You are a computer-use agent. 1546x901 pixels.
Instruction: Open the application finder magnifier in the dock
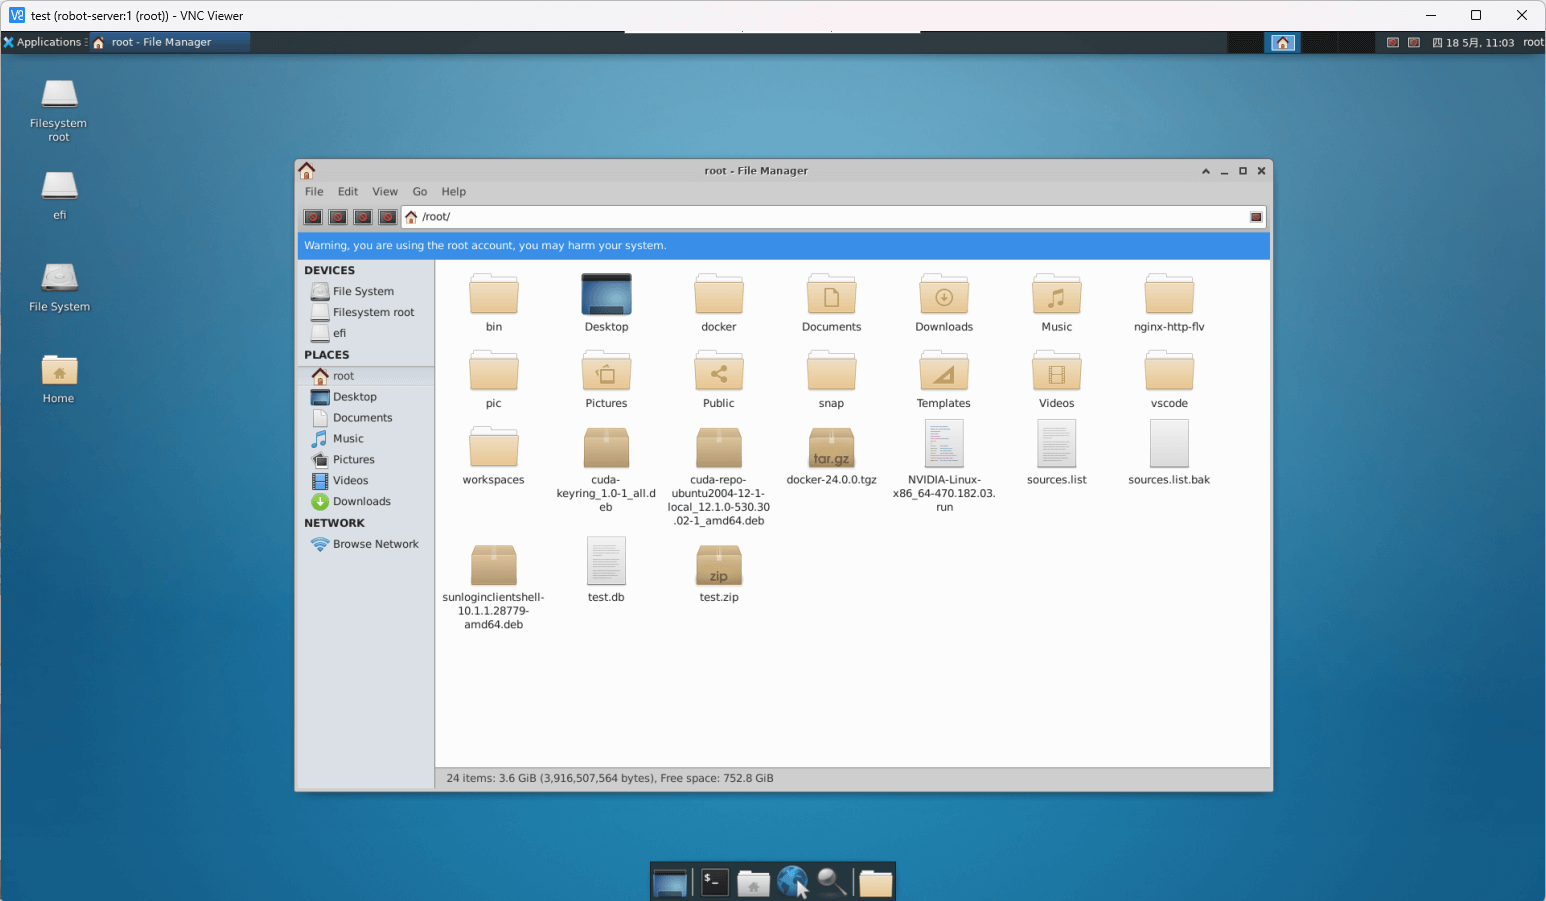point(832,882)
